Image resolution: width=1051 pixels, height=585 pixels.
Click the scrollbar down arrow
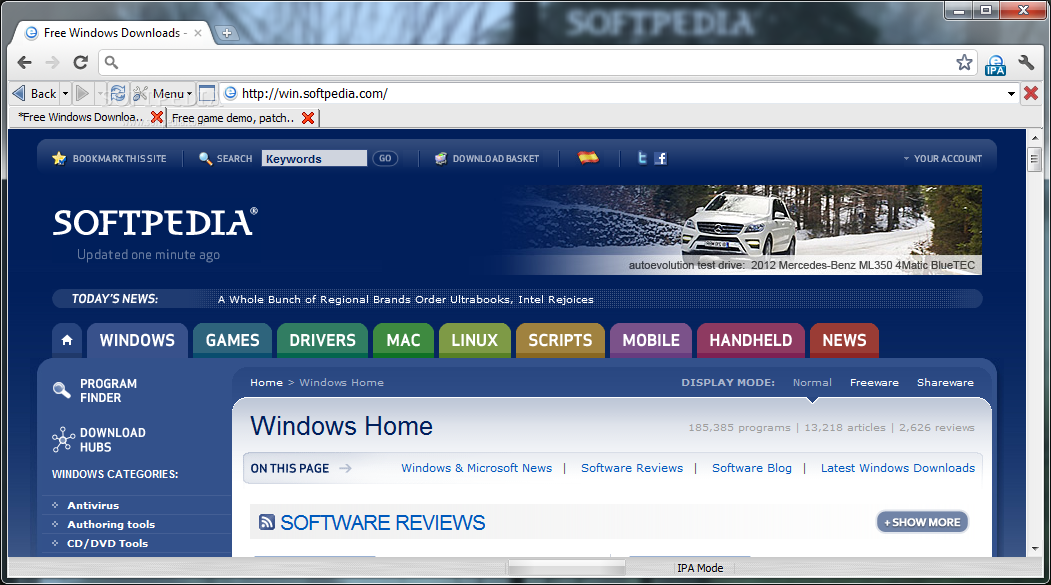(x=1035, y=549)
